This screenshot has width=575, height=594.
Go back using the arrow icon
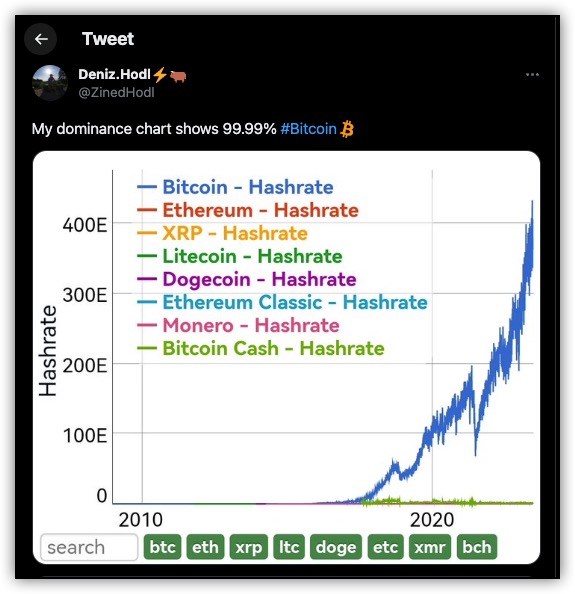coord(41,39)
